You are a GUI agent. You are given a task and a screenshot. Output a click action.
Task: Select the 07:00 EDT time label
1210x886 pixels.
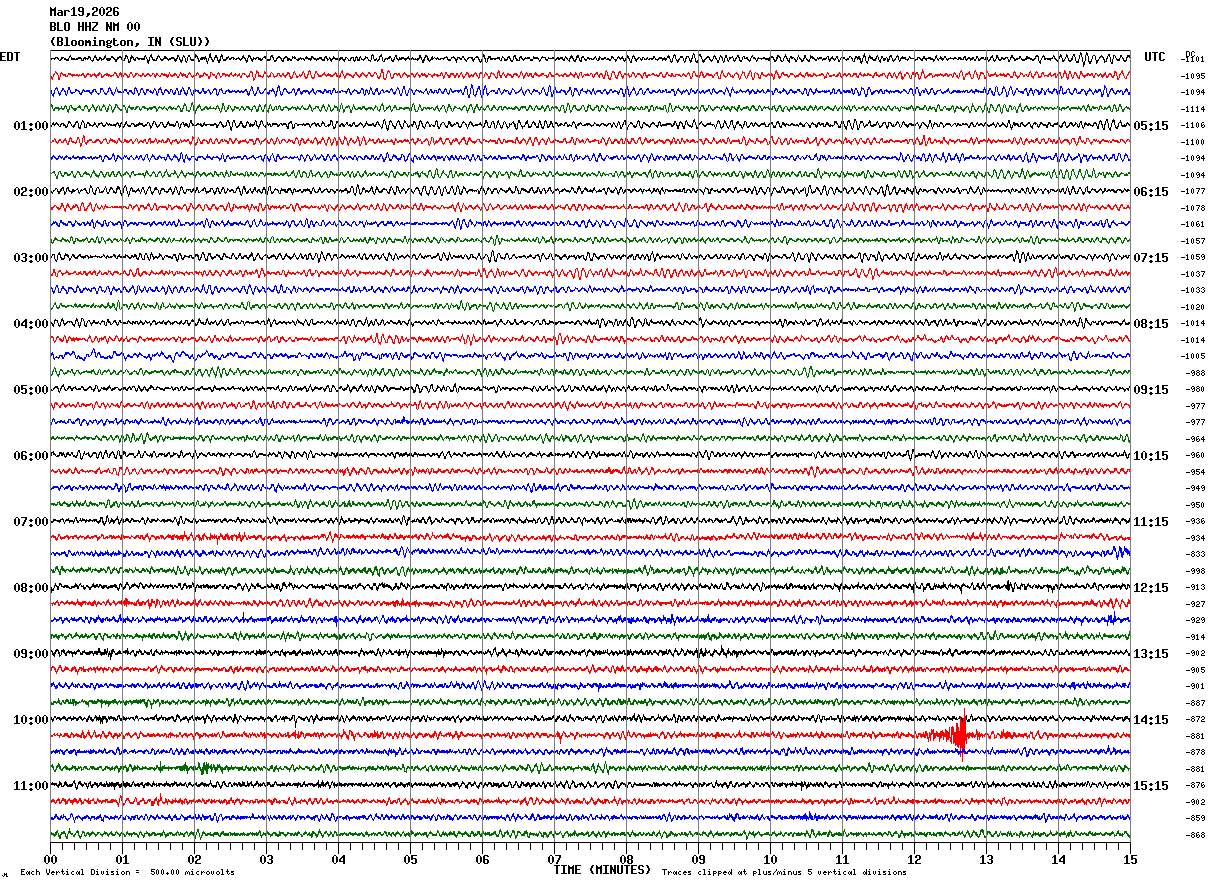(x=30, y=522)
